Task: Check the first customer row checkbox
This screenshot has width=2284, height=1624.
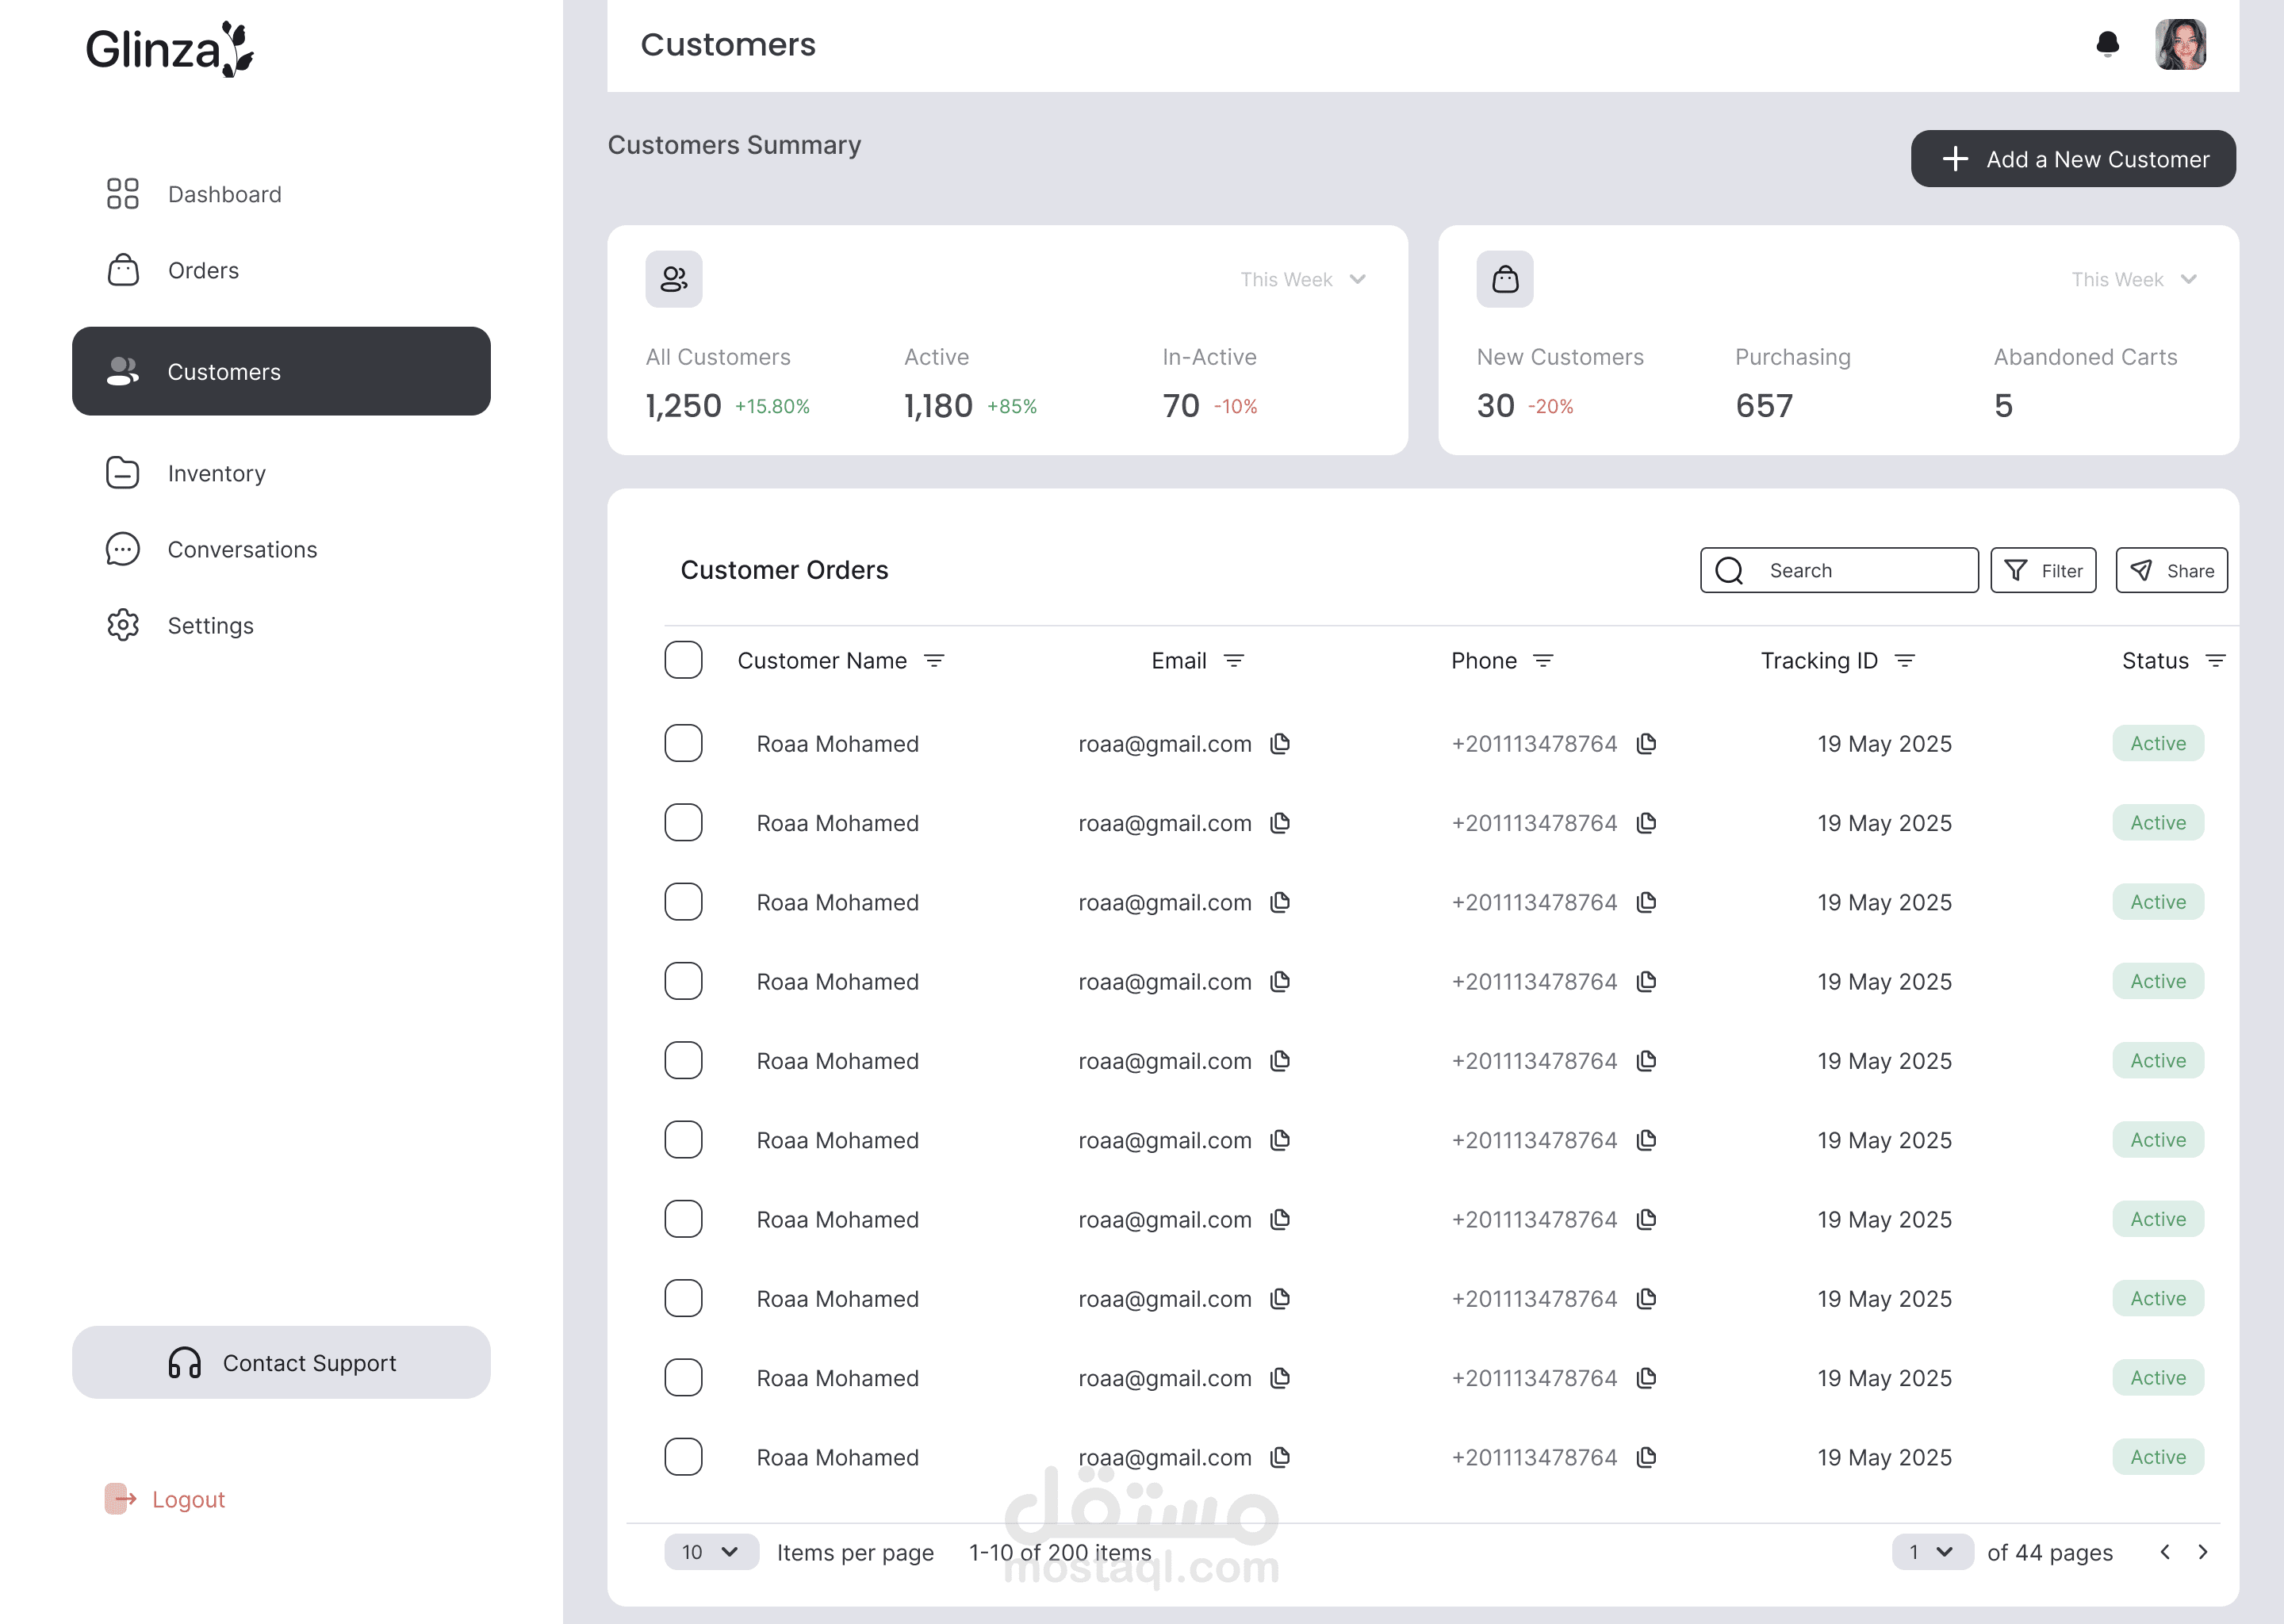Action: (x=683, y=743)
